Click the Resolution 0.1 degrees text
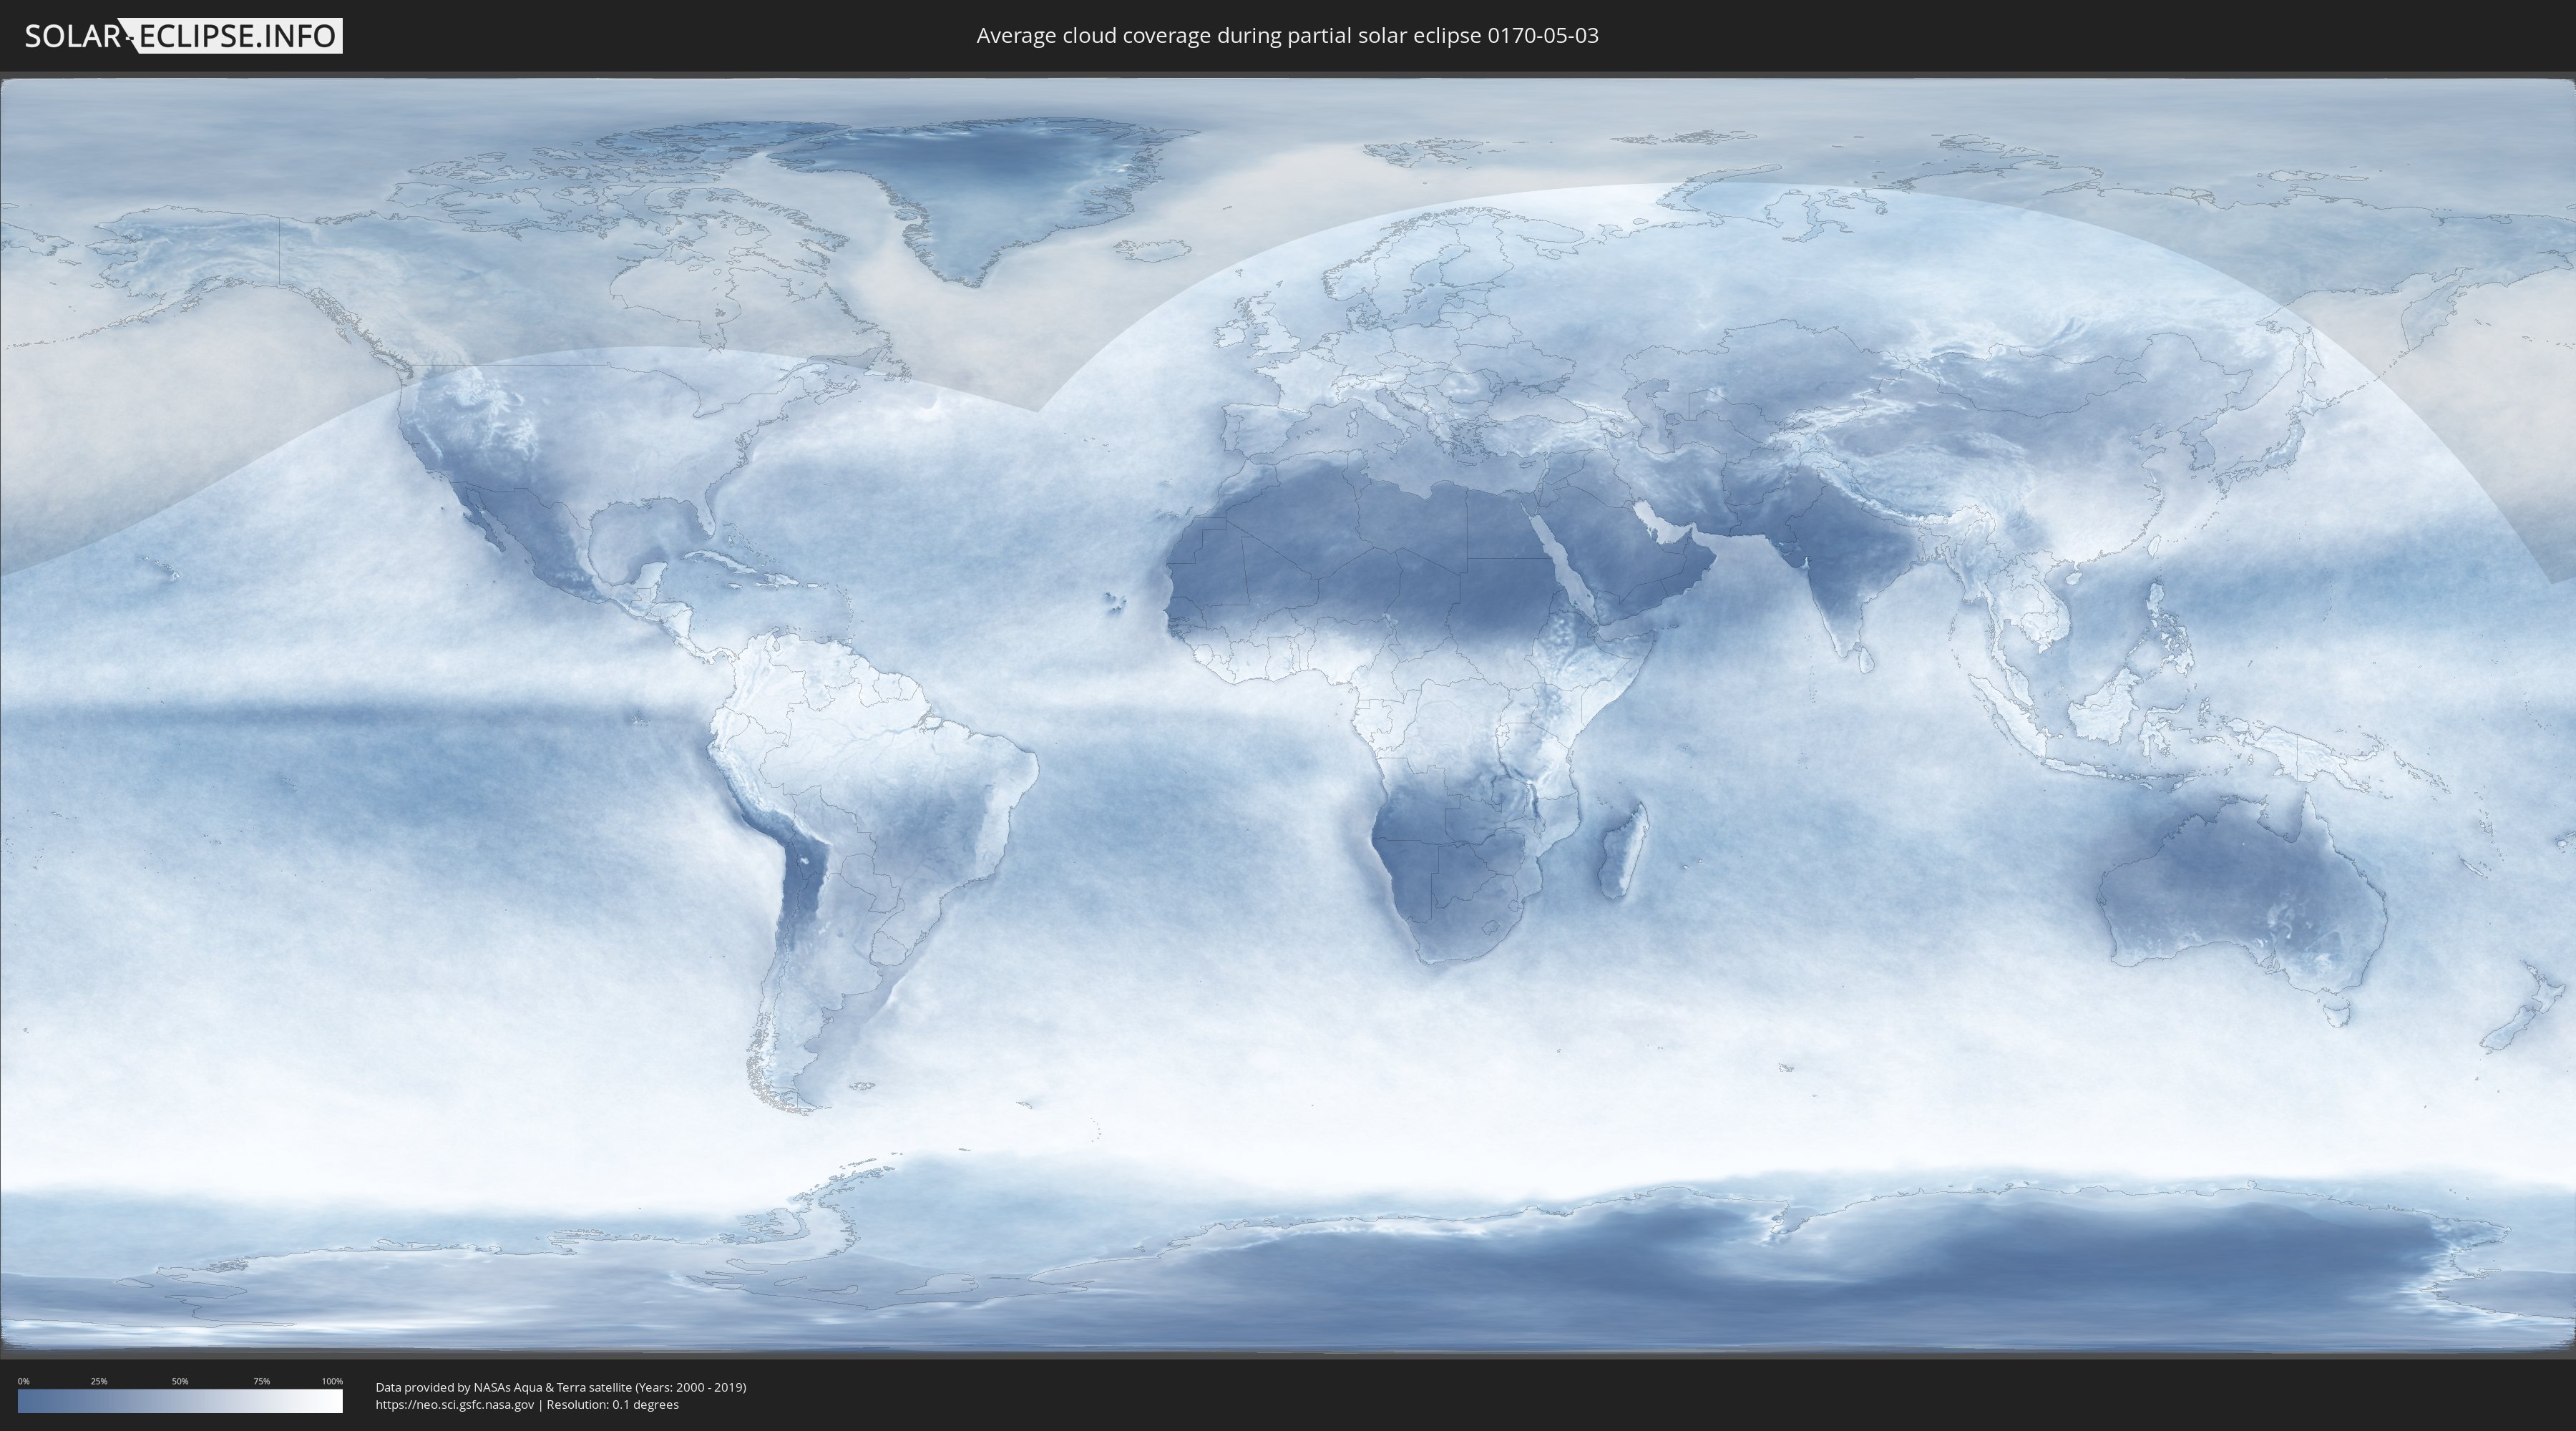 tap(612, 1404)
